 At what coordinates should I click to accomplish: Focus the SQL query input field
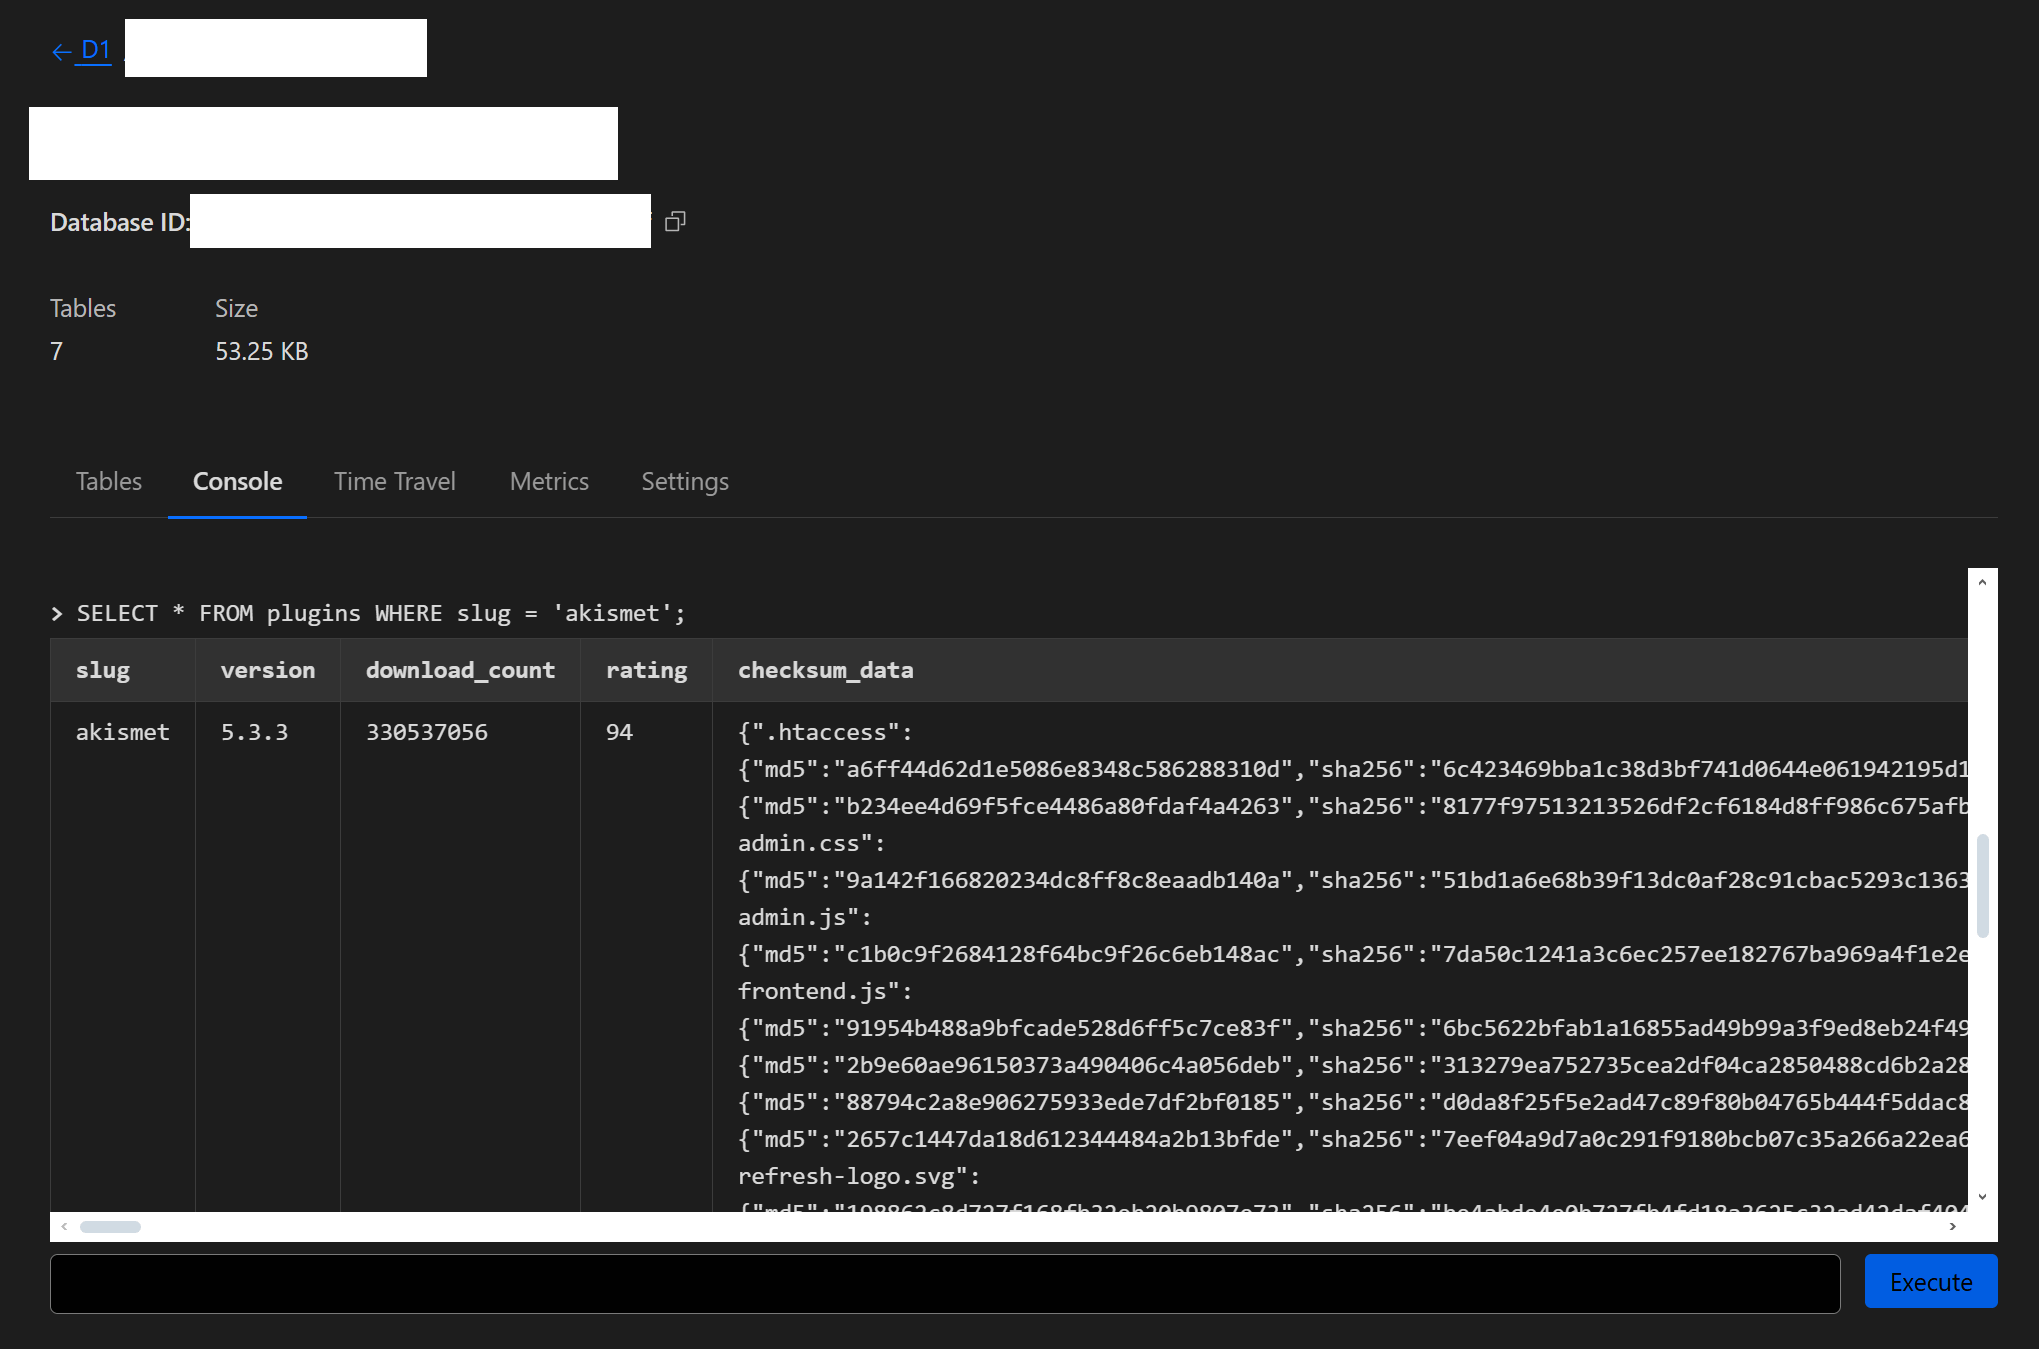pos(945,1284)
